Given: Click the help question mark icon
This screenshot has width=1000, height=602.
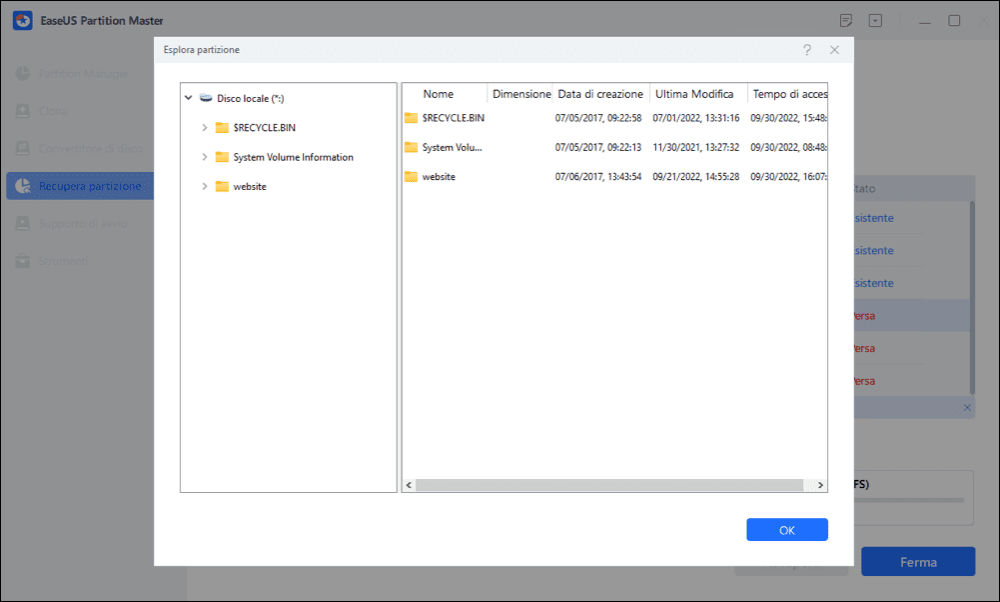Looking at the screenshot, I should pyautogui.click(x=807, y=49).
